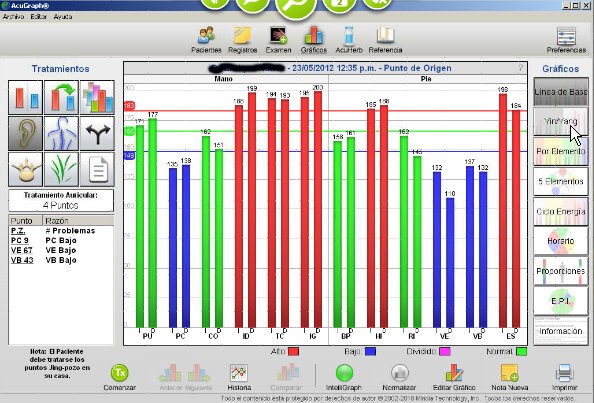Select the spine back treatment icon

[61, 133]
